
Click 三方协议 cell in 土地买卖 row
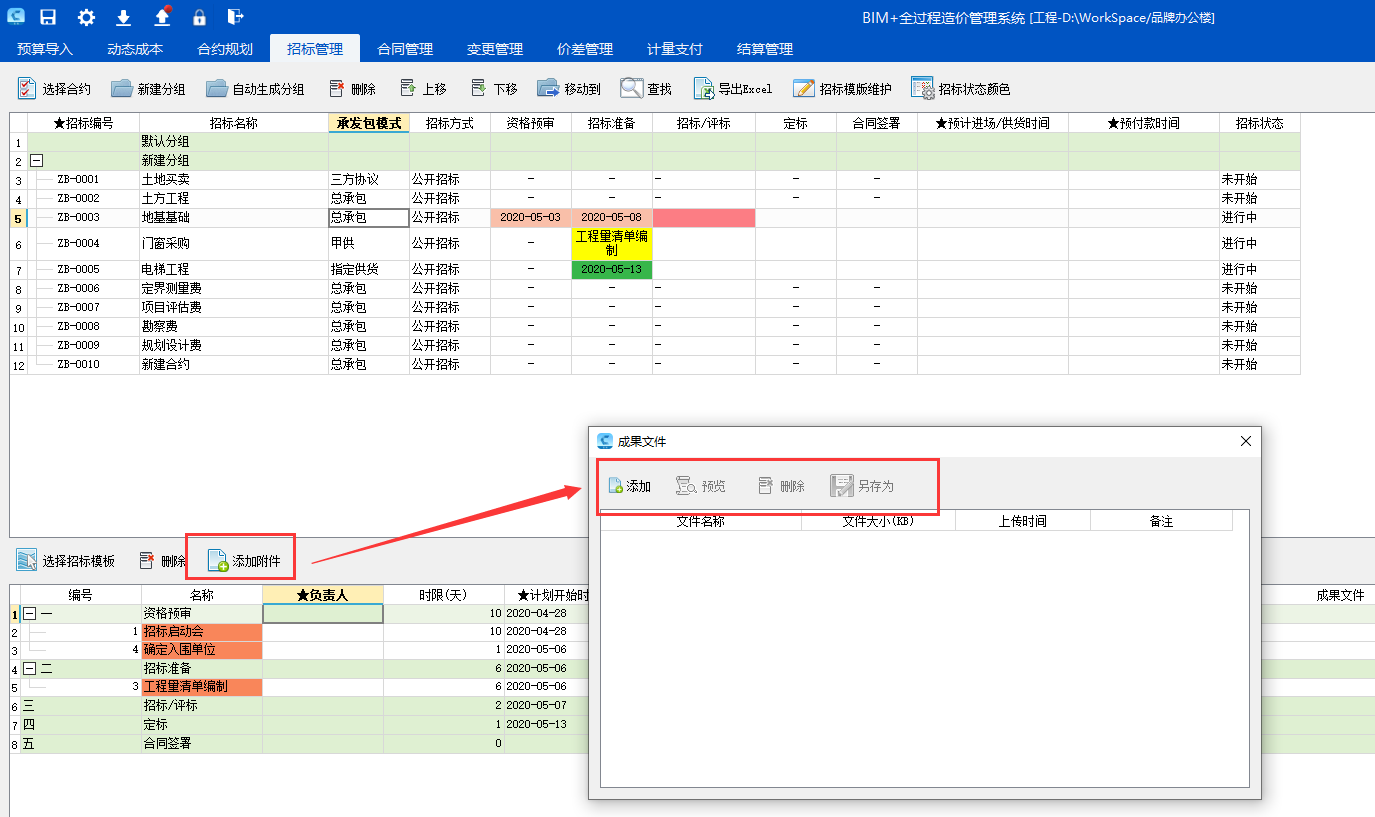(x=369, y=180)
